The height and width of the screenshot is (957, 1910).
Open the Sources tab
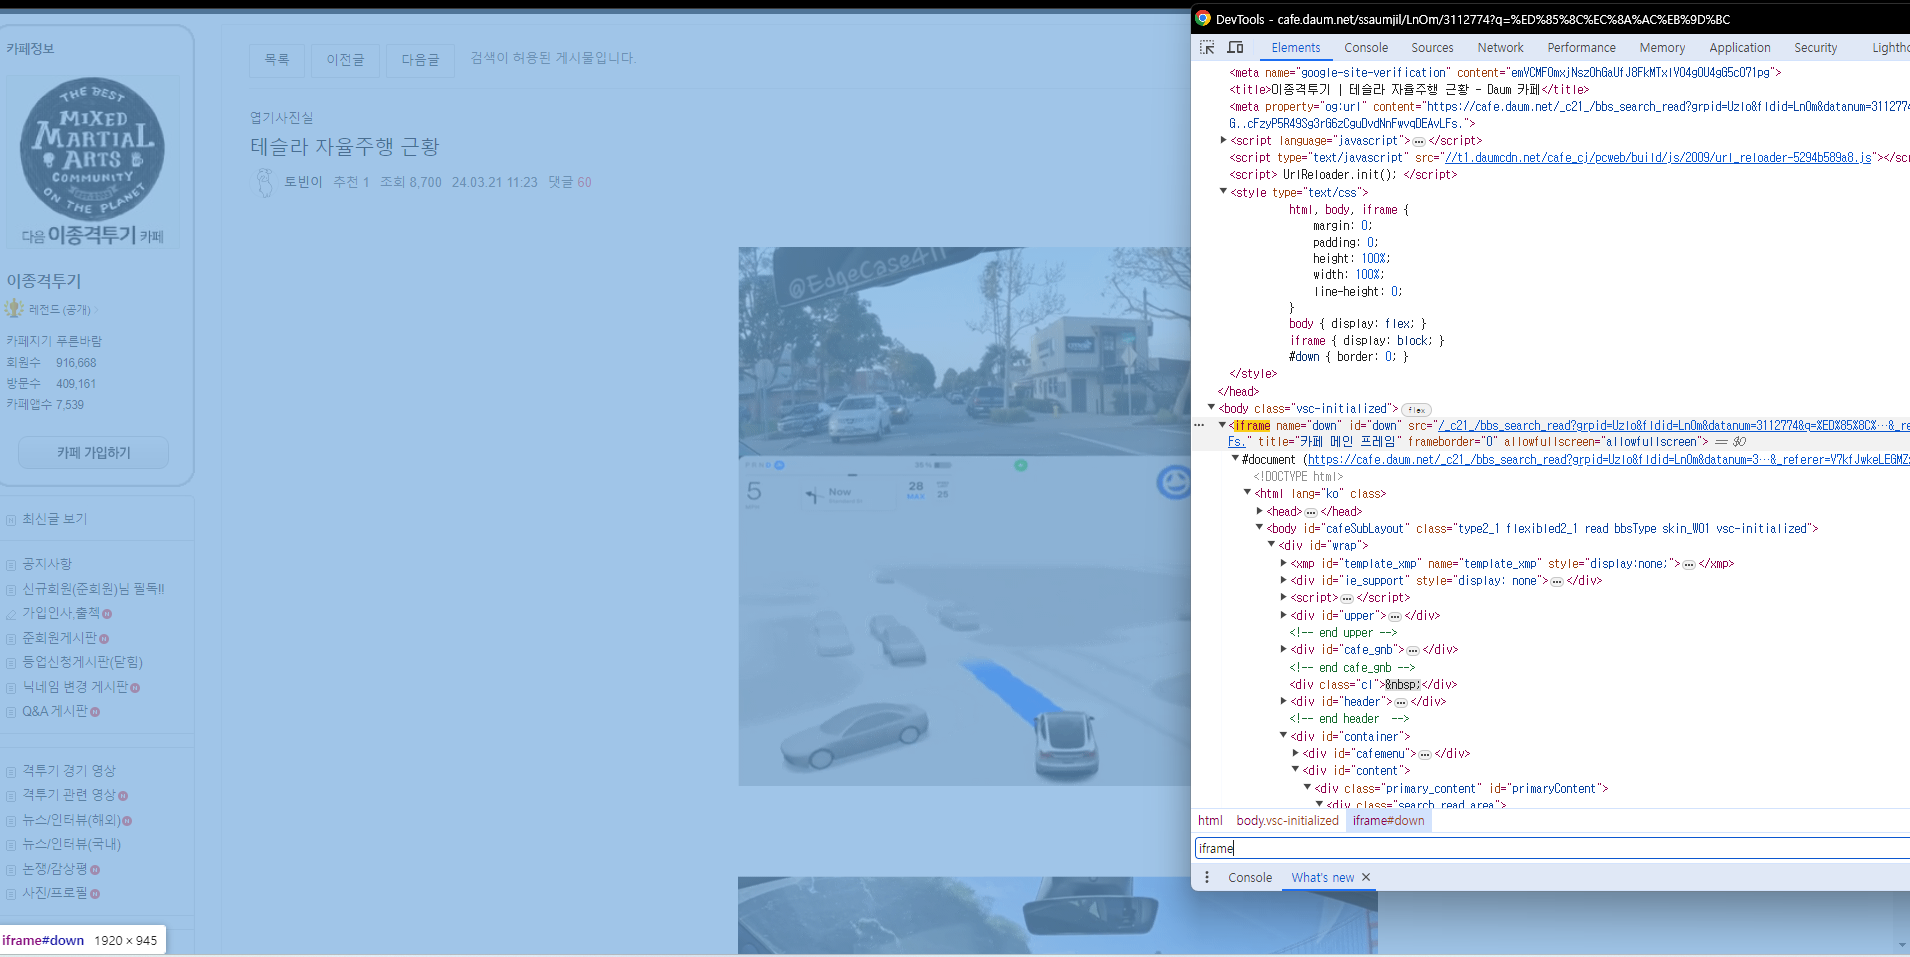pos(1432,47)
